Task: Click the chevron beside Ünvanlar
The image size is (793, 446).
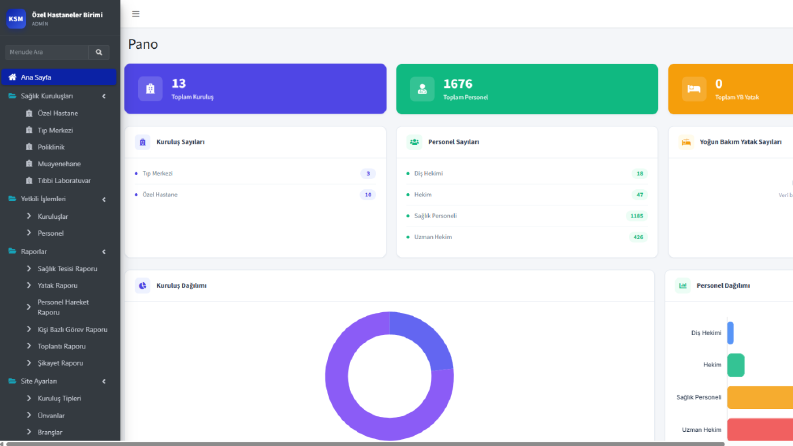Action: click(x=29, y=415)
